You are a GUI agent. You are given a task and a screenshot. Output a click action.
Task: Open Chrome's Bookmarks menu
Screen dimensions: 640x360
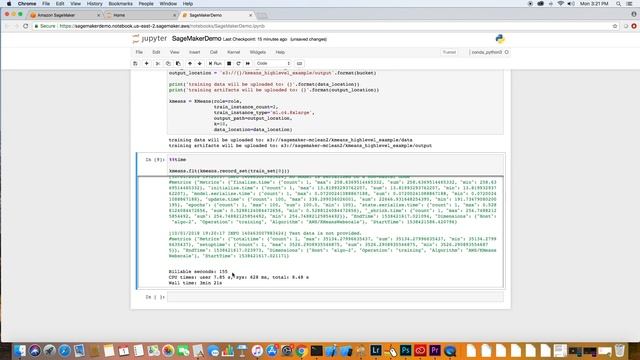pyautogui.click(x=120, y=4)
